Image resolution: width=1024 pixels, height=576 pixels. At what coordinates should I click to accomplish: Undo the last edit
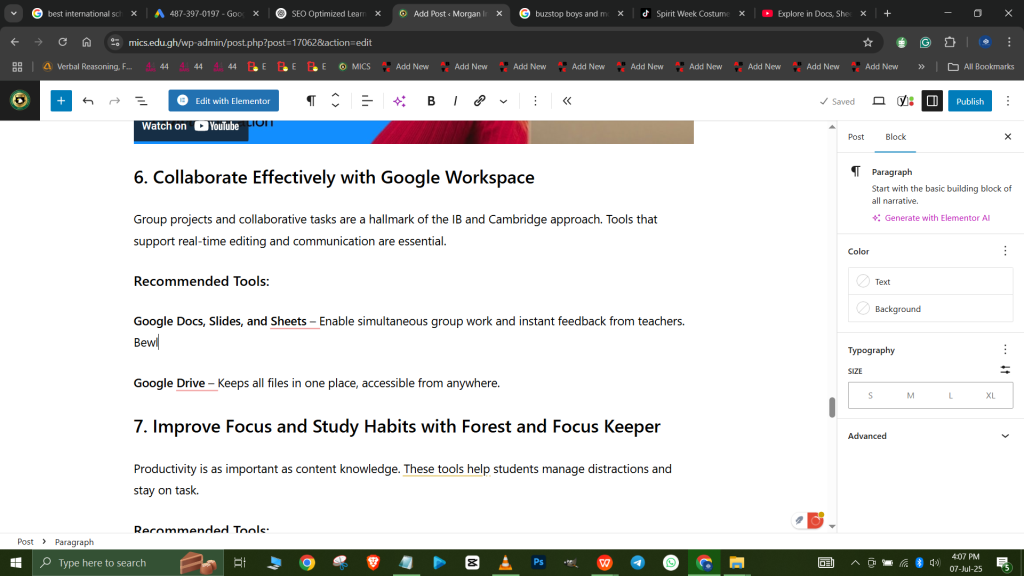[x=88, y=101]
